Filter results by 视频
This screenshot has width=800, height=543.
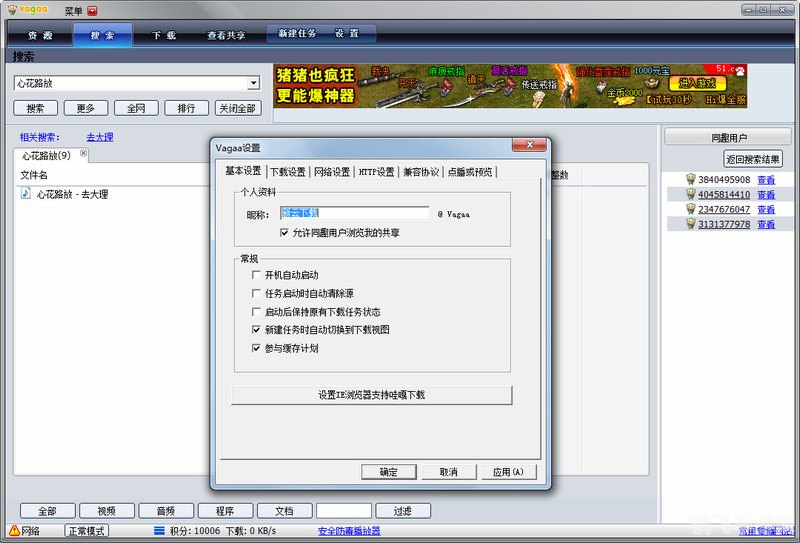point(107,511)
